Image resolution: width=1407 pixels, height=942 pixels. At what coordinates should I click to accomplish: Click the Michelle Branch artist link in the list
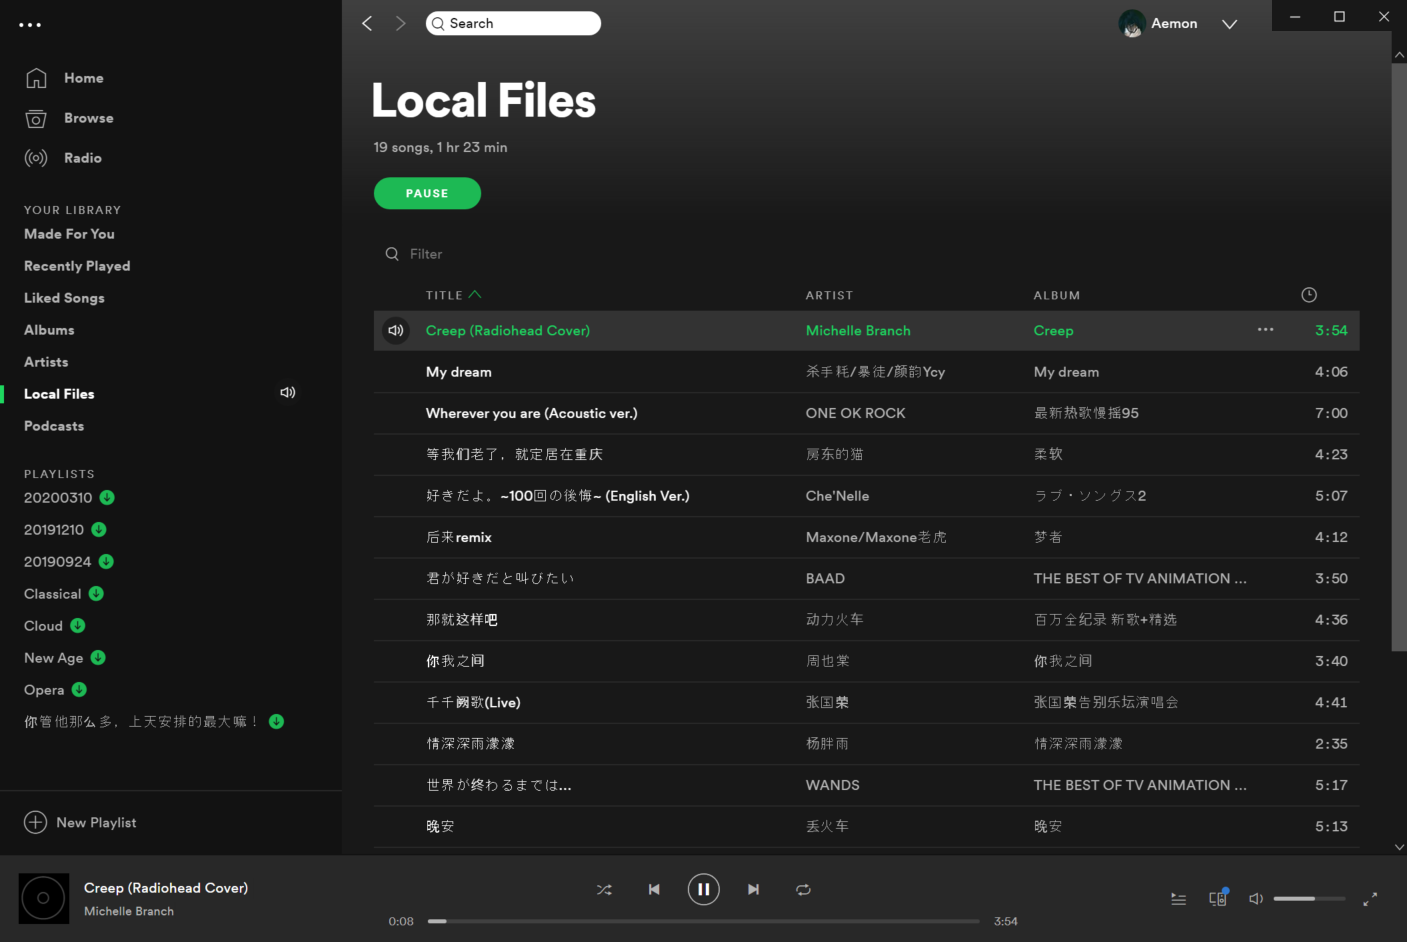(858, 331)
